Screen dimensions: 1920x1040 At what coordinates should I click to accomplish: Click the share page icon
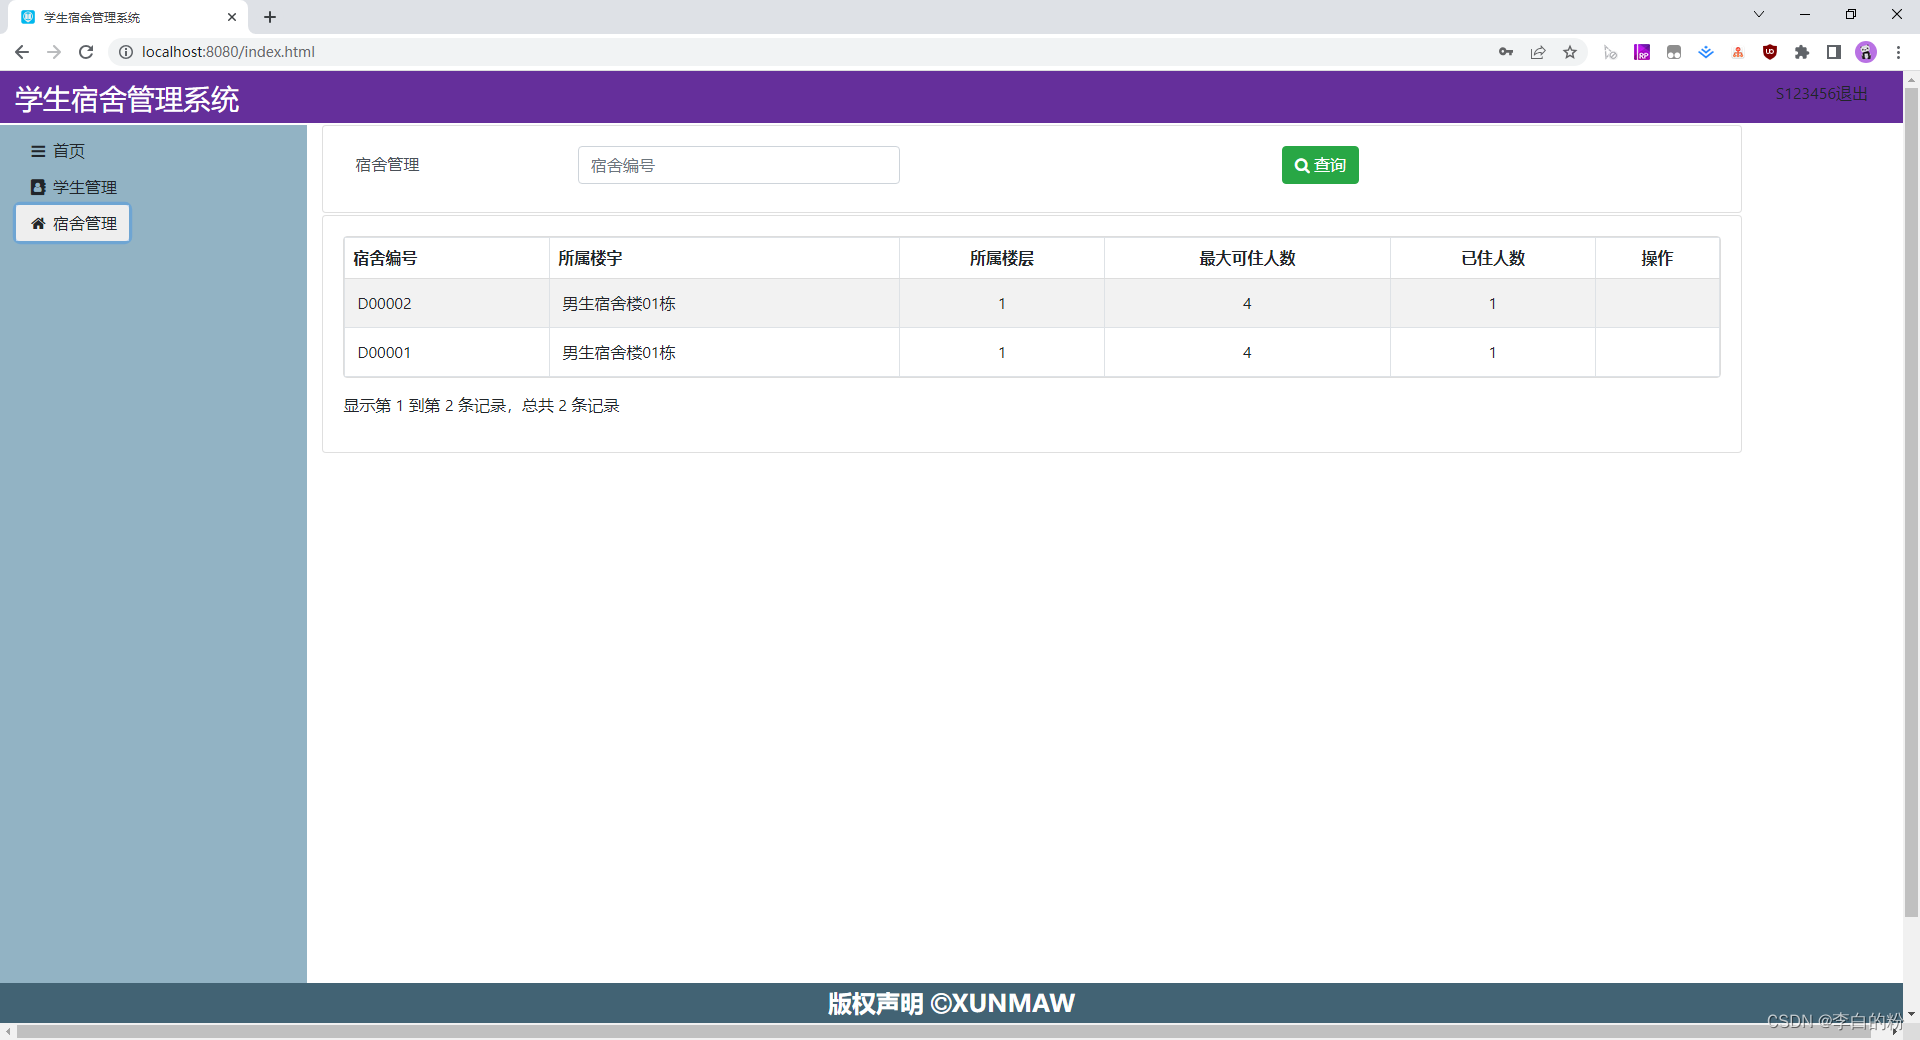1538,52
